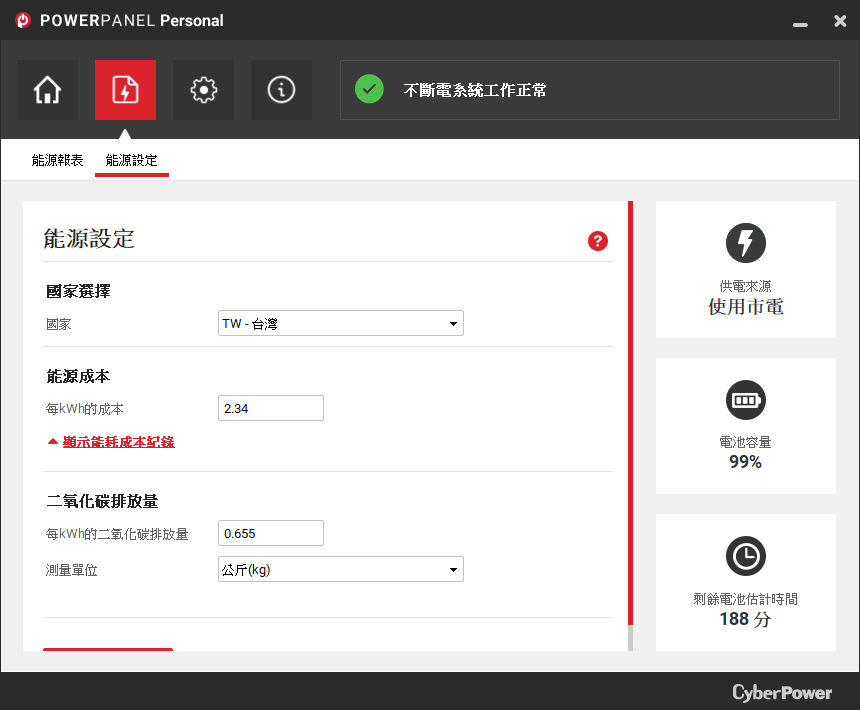Open the information icon
The height and width of the screenshot is (710, 860).
coord(281,90)
